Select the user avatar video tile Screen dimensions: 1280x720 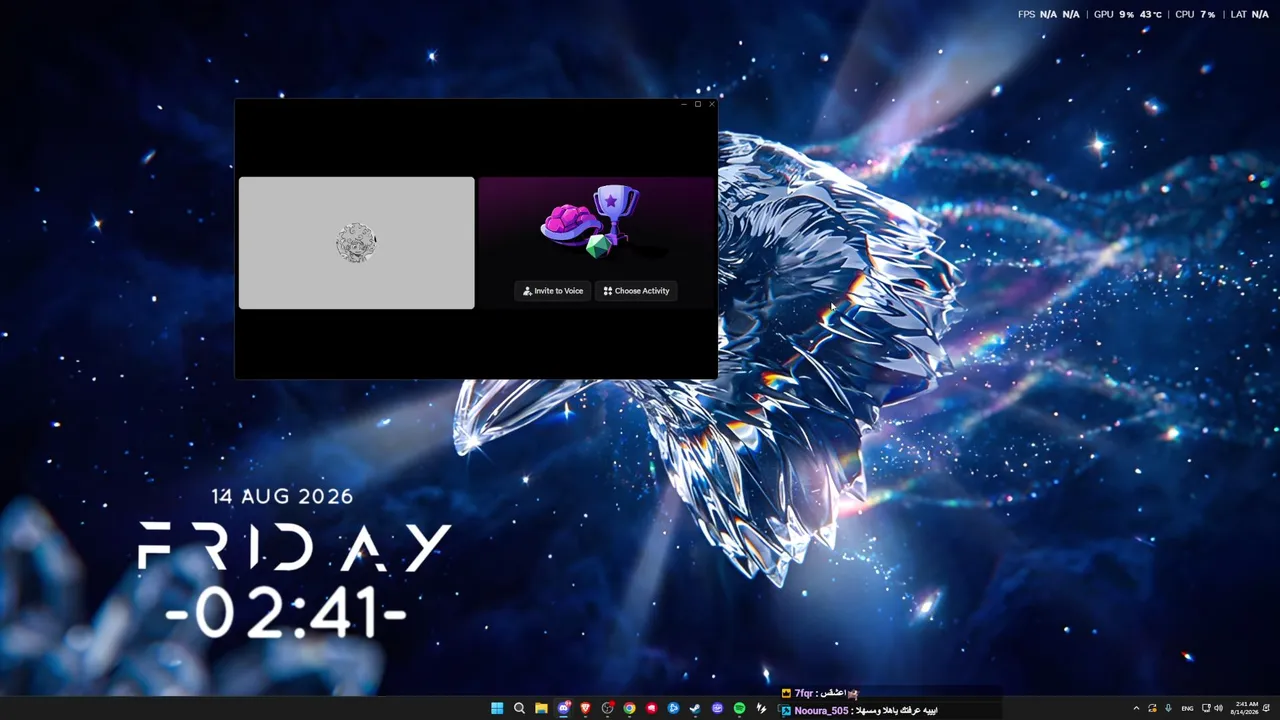coord(356,243)
